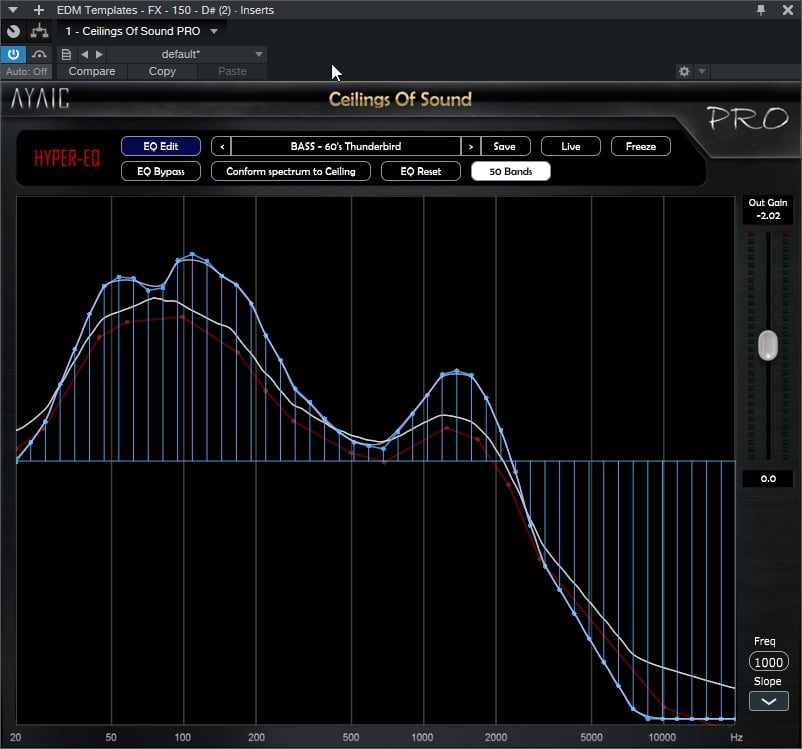Image resolution: width=802 pixels, height=749 pixels.
Task: Open the gear settings icon
Action: [x=684, y=72]
